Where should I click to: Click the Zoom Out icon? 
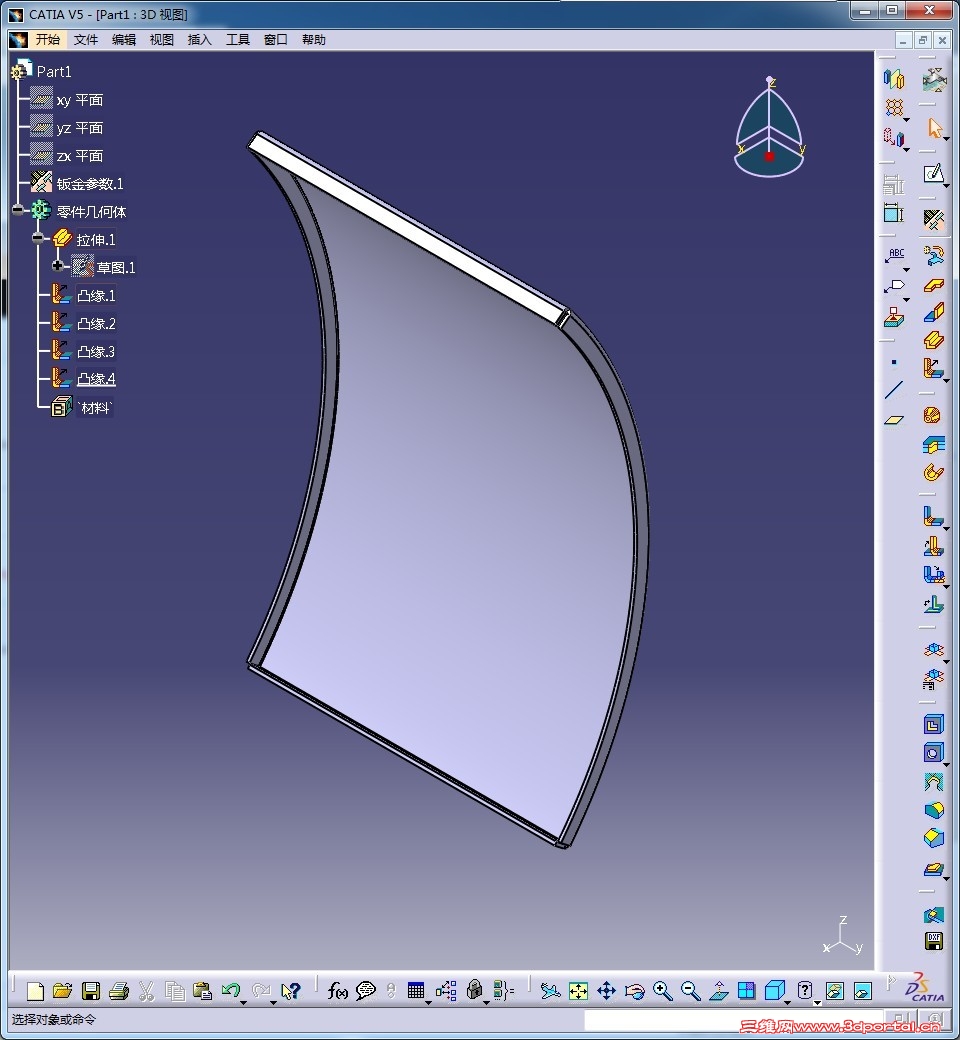pyautogui.click(x=691, y=991)
